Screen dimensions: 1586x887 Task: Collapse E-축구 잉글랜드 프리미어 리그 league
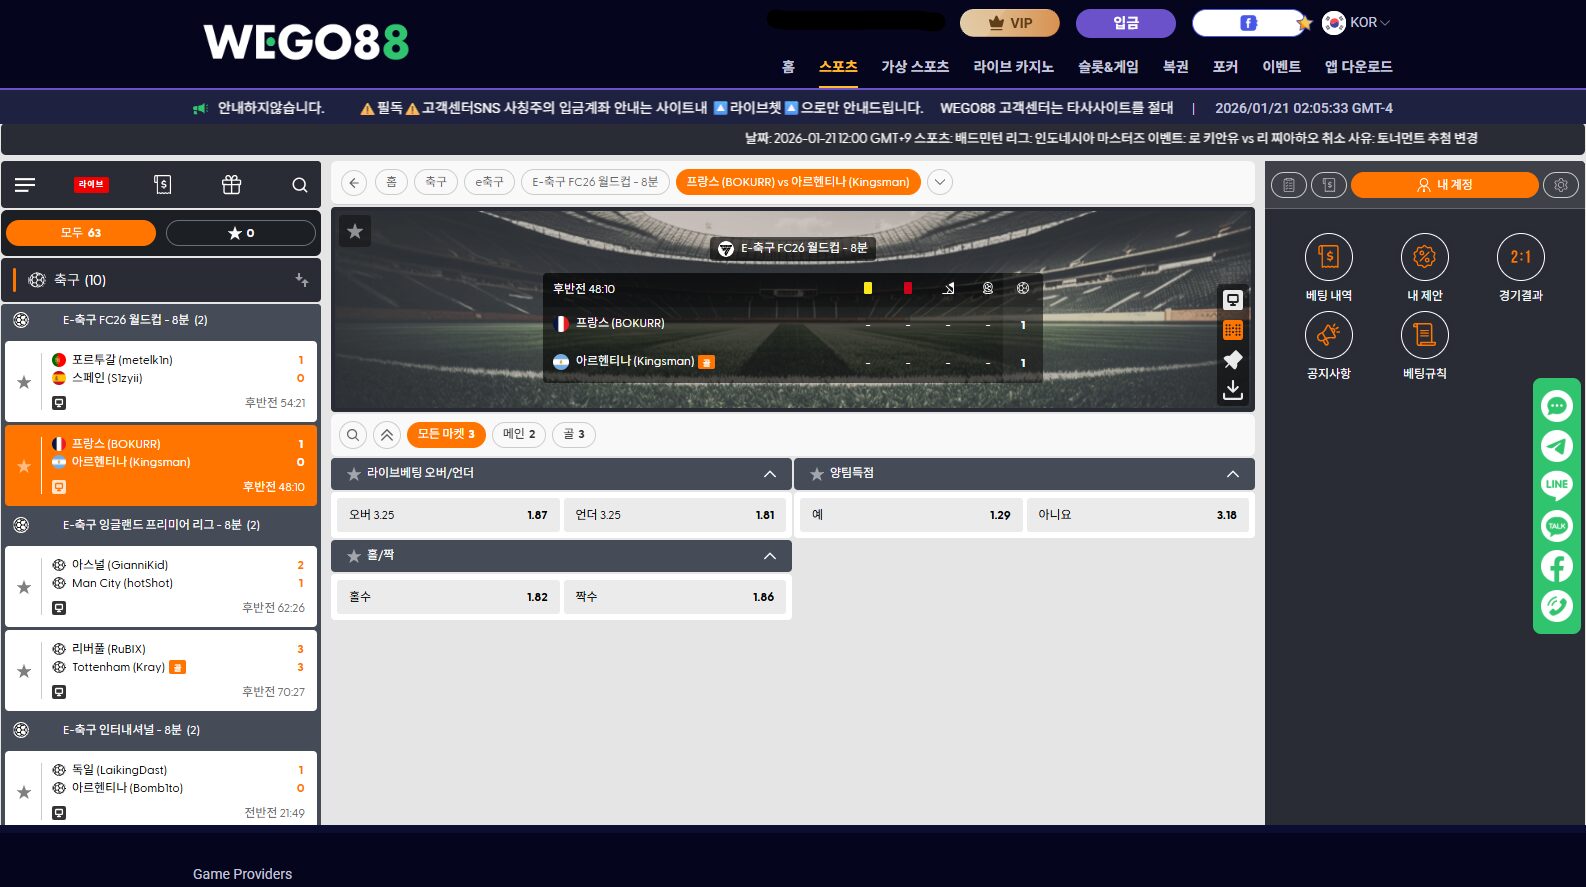[160, 525]
